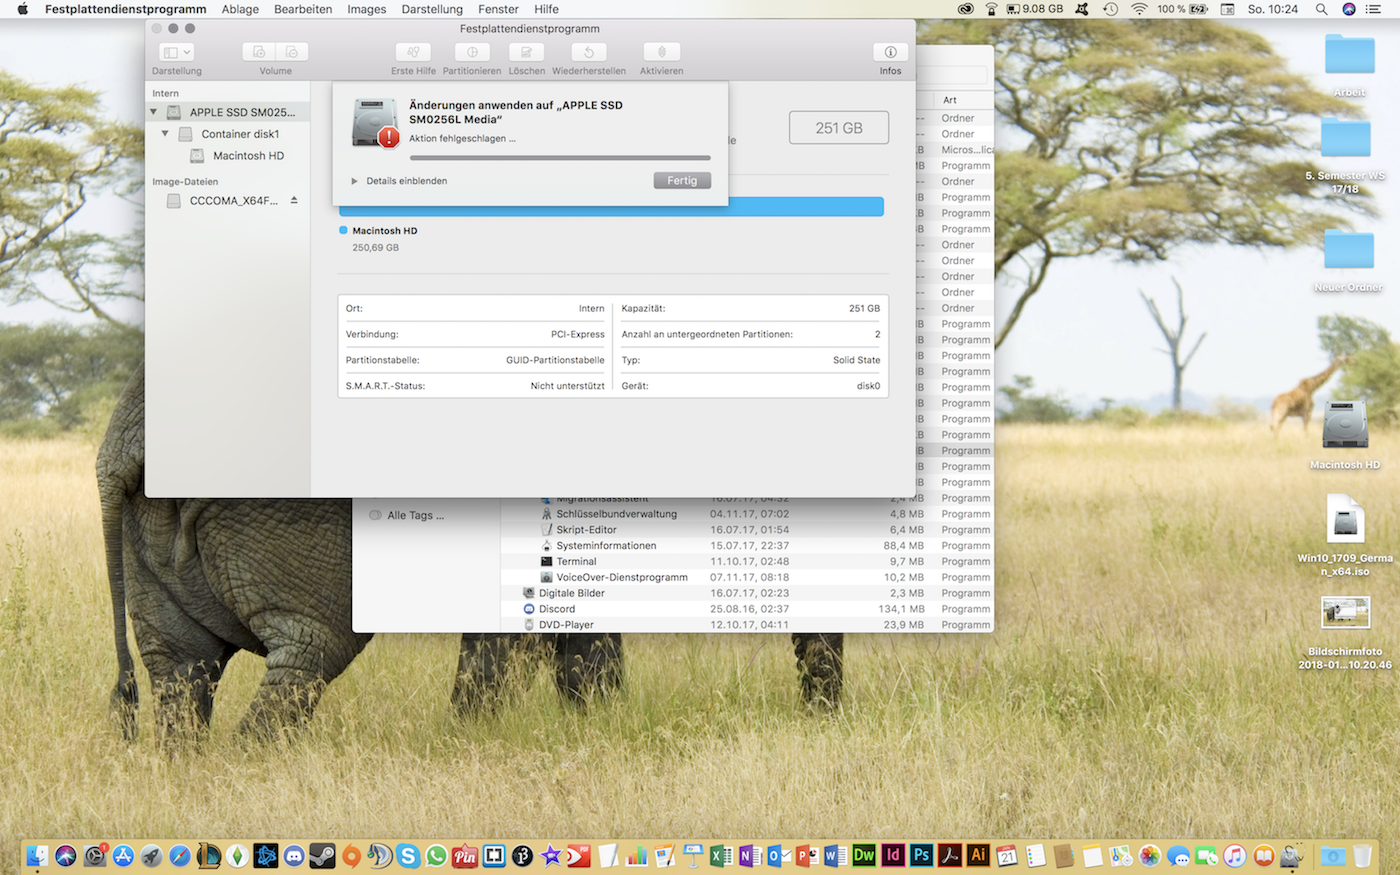The height and width of the screenshot is (875, 1400).
Task: Open the Ablage menu
Action: click(x=240, y=9)
